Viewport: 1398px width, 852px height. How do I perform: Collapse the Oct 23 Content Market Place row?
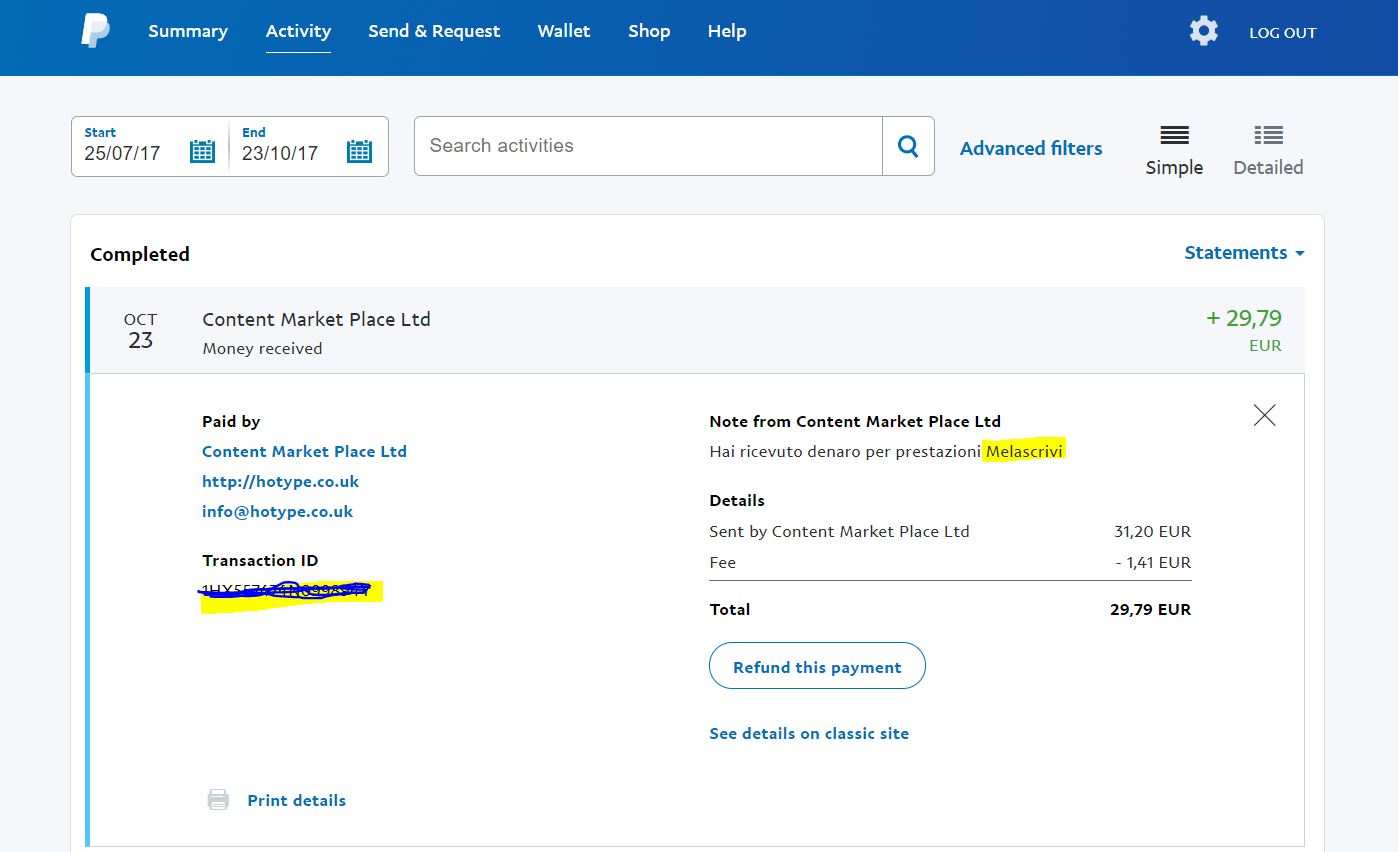tap(696, 331)
